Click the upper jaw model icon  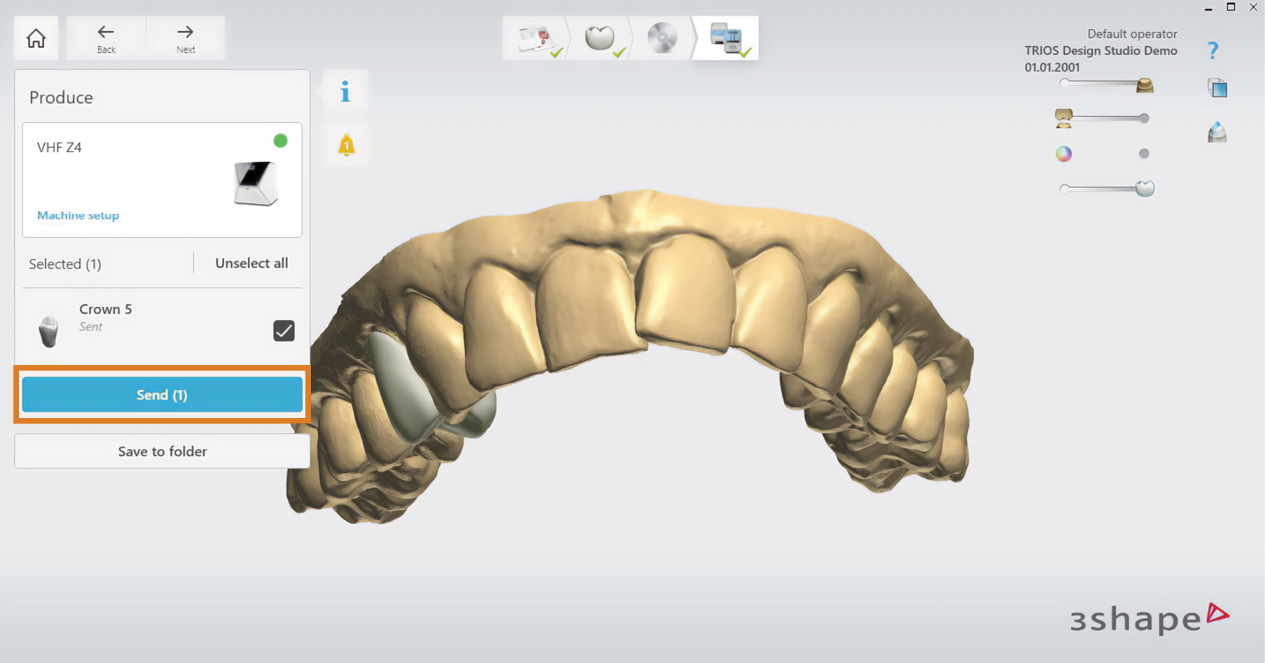[x=1145, y=85]
